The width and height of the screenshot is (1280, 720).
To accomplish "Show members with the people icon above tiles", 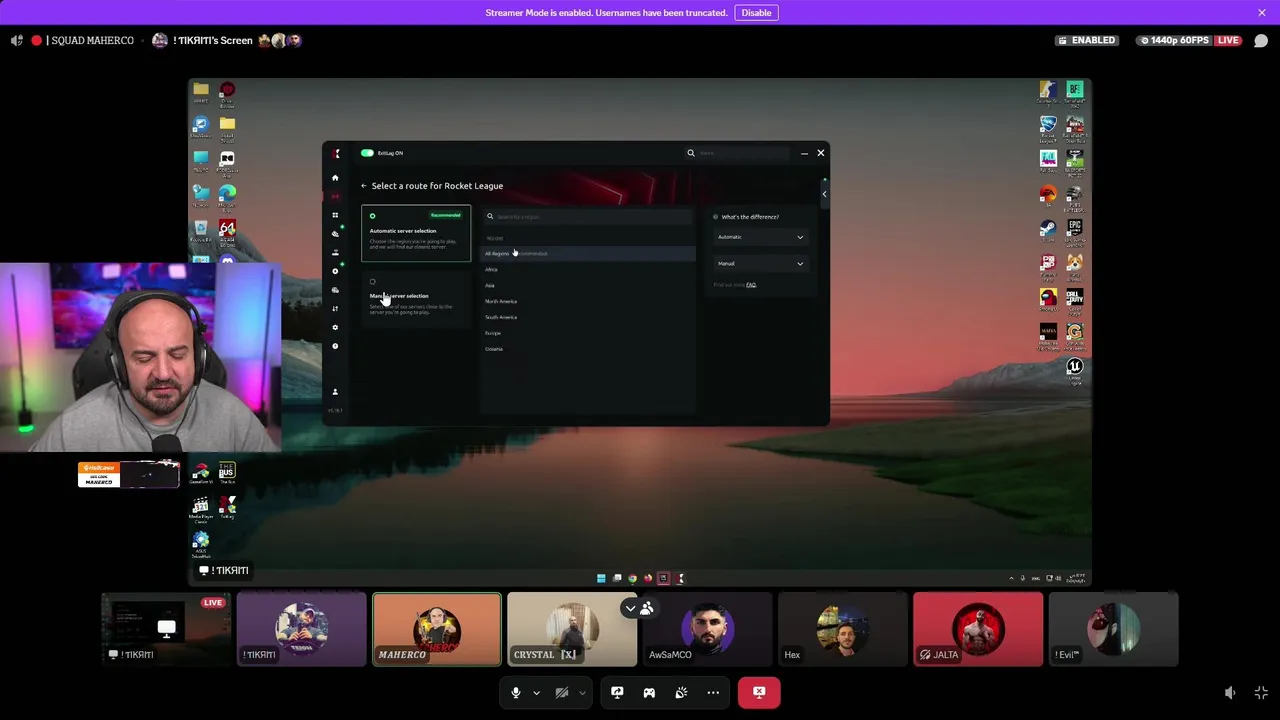I will pyautogui.click(x=647, y=608).
